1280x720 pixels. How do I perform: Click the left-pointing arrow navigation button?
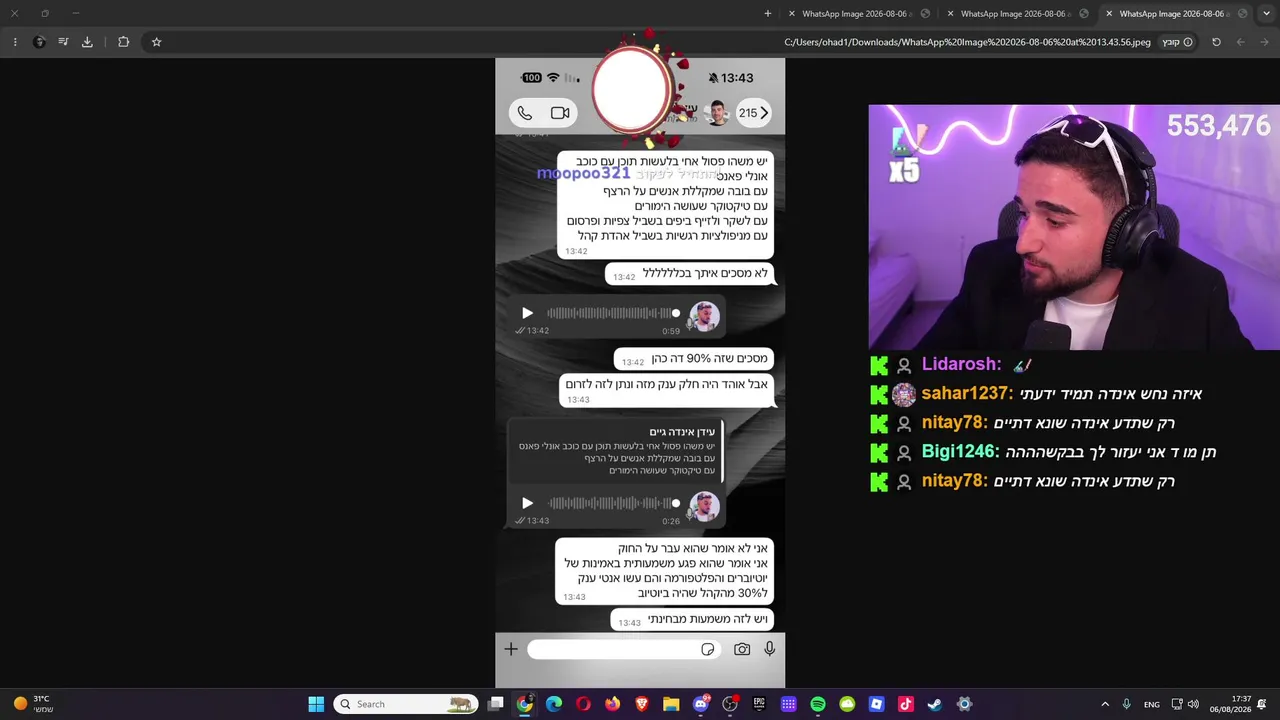pos(1240,42)
